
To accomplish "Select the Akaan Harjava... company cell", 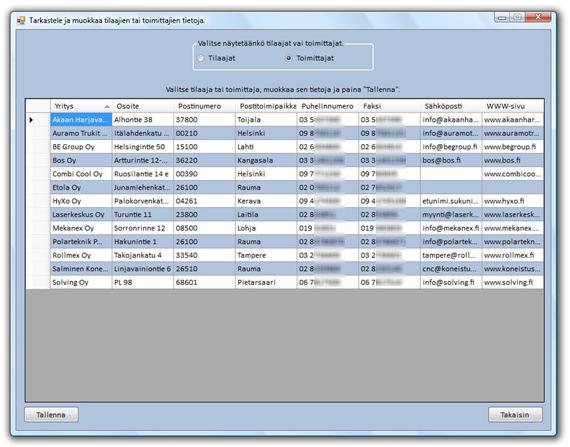I will 81,120.
